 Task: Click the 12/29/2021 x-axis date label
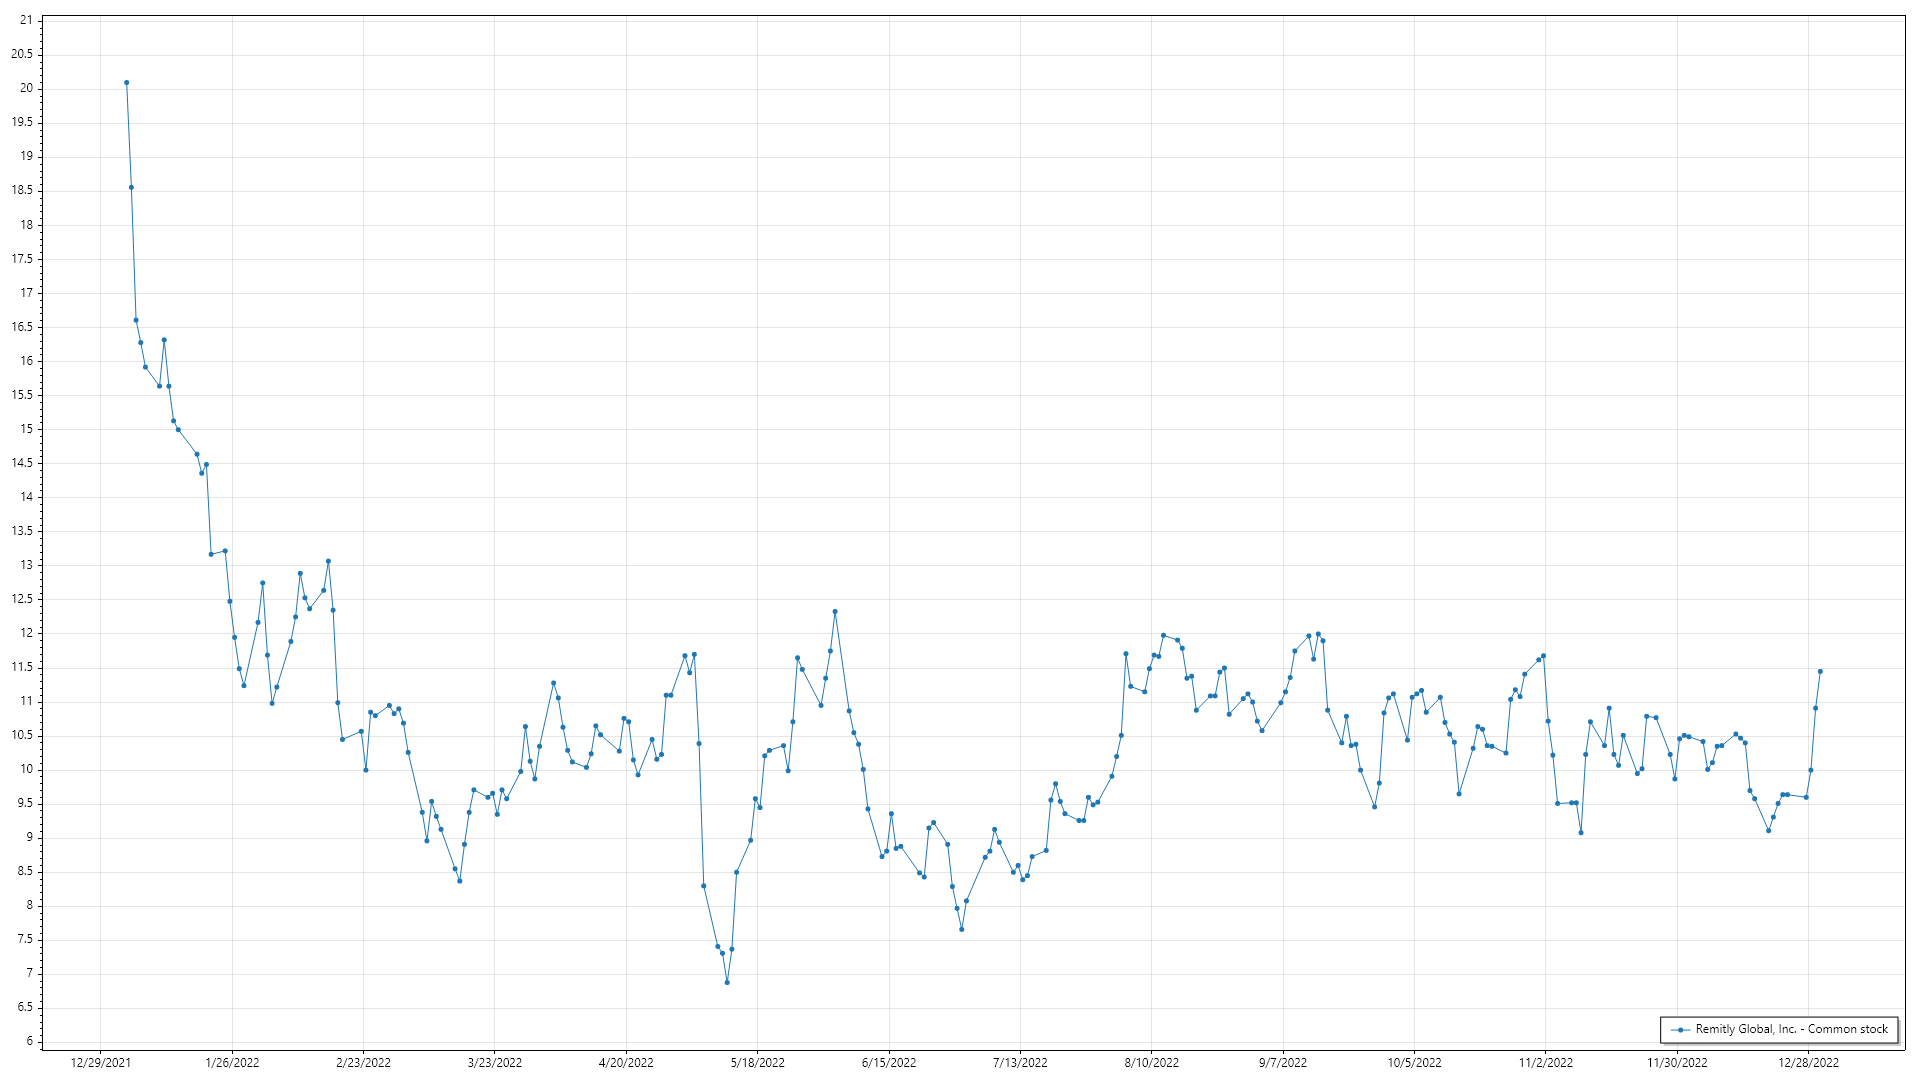pos(100,1063)
